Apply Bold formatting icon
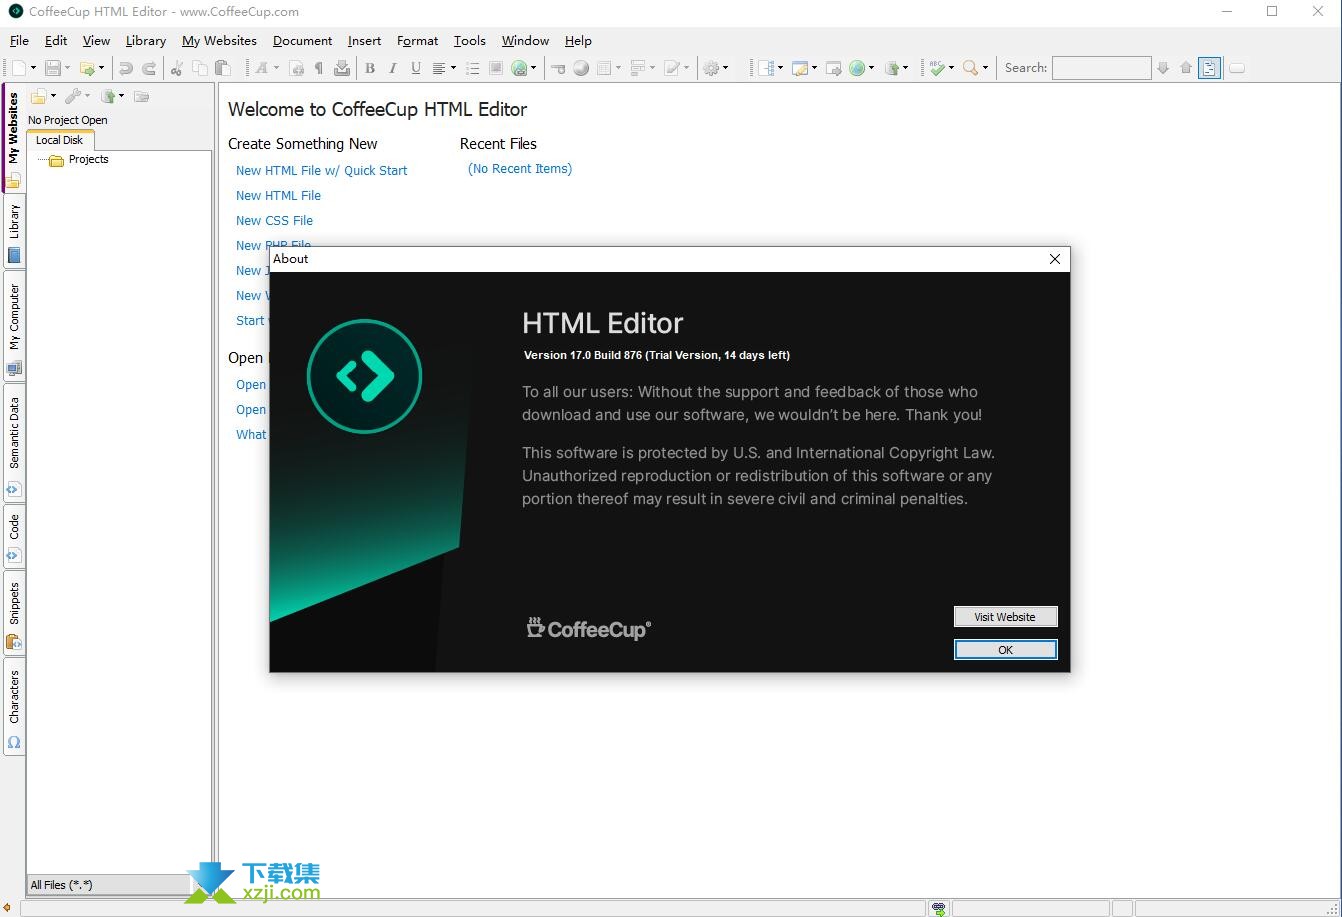The width and height of the screenshot is (1342, 917). click(370, 68)
